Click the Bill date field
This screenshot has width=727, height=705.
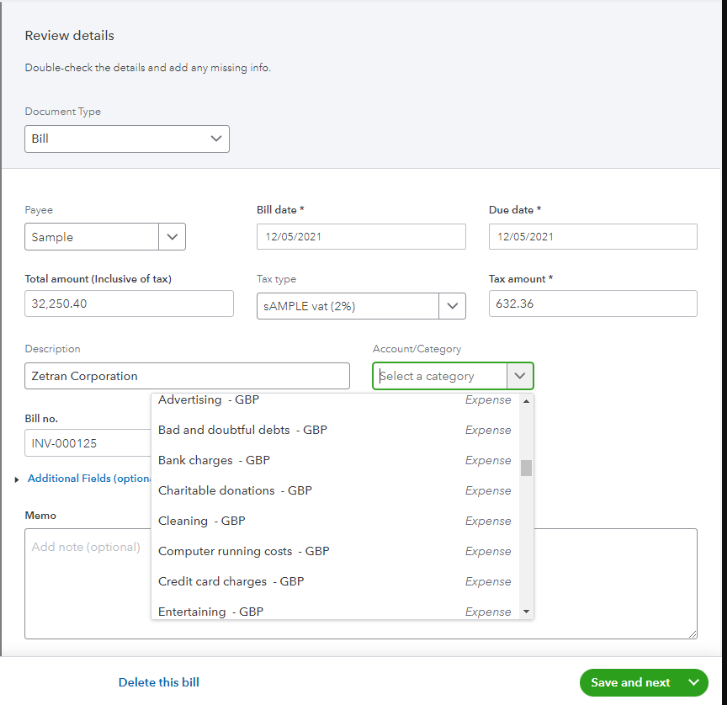(x=361, y=237)
